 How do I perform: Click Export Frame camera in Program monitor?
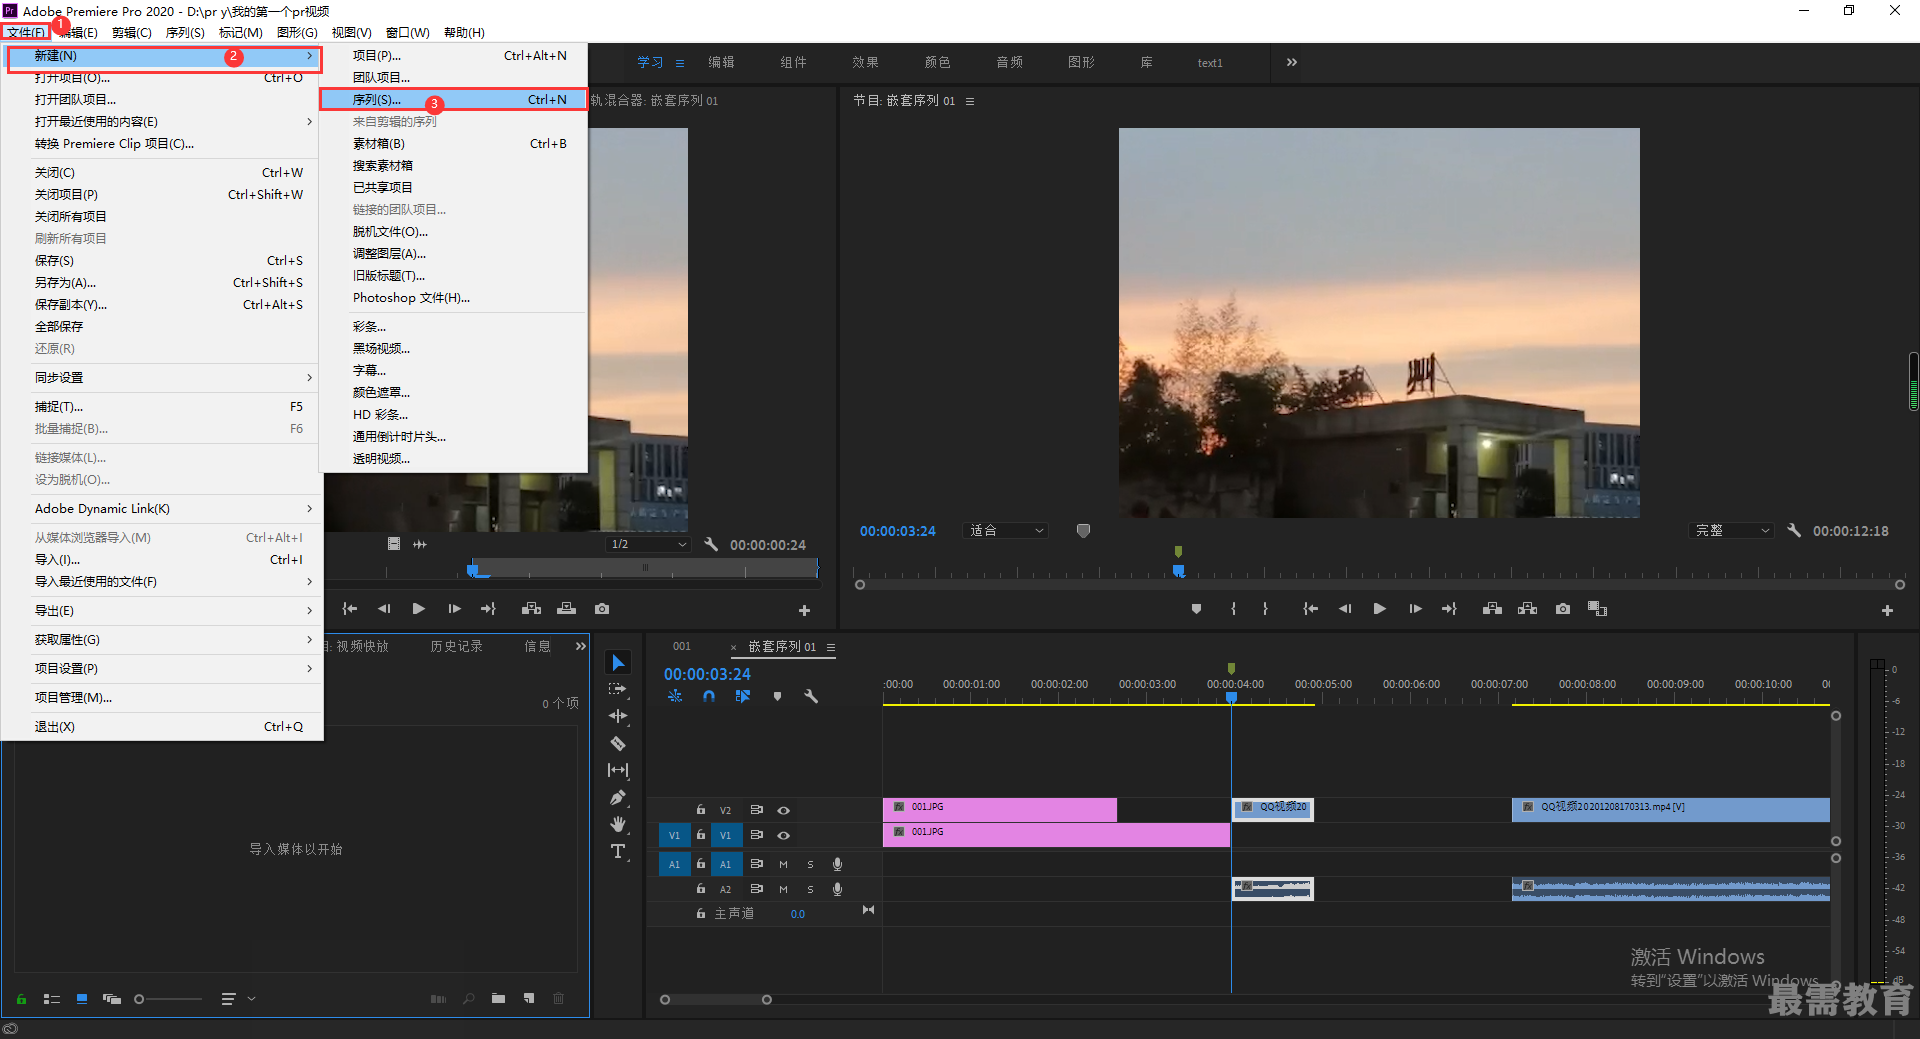(1563, 609)
